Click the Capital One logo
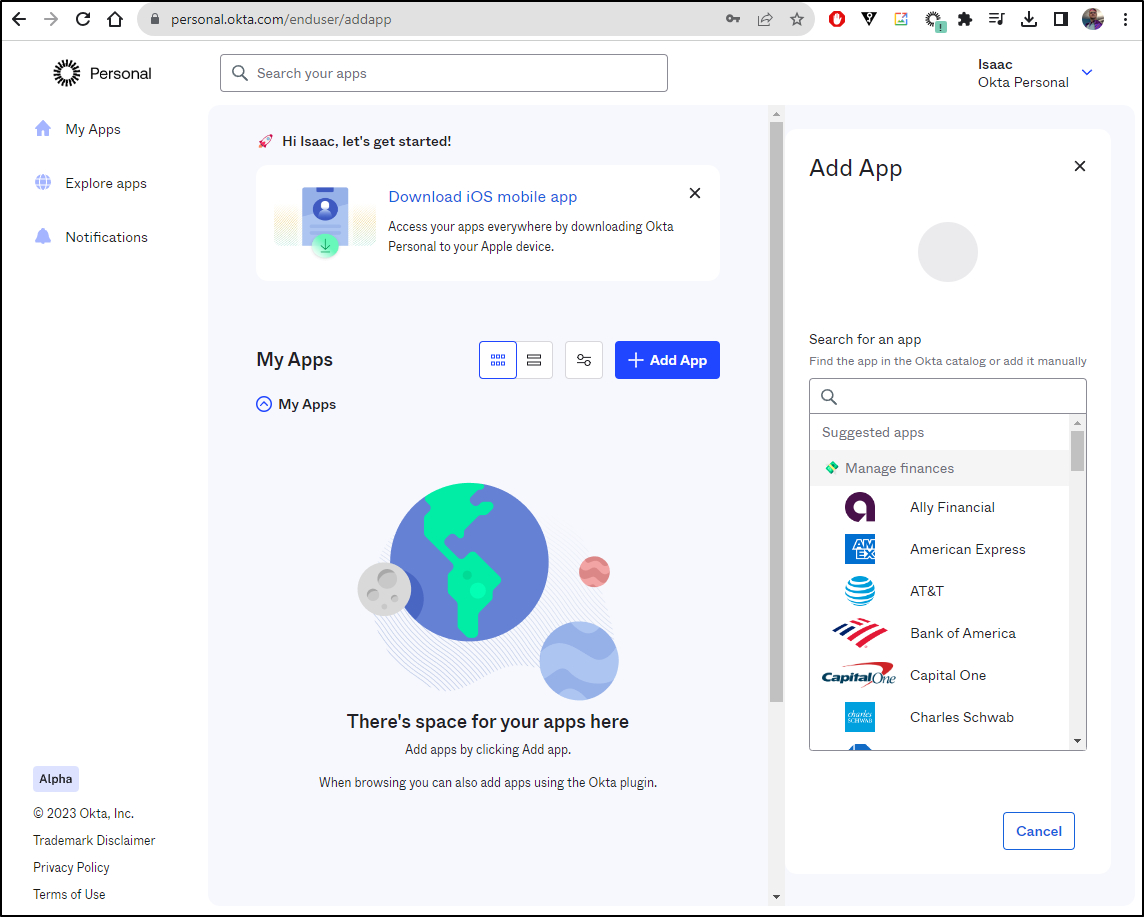 point(859,676)
